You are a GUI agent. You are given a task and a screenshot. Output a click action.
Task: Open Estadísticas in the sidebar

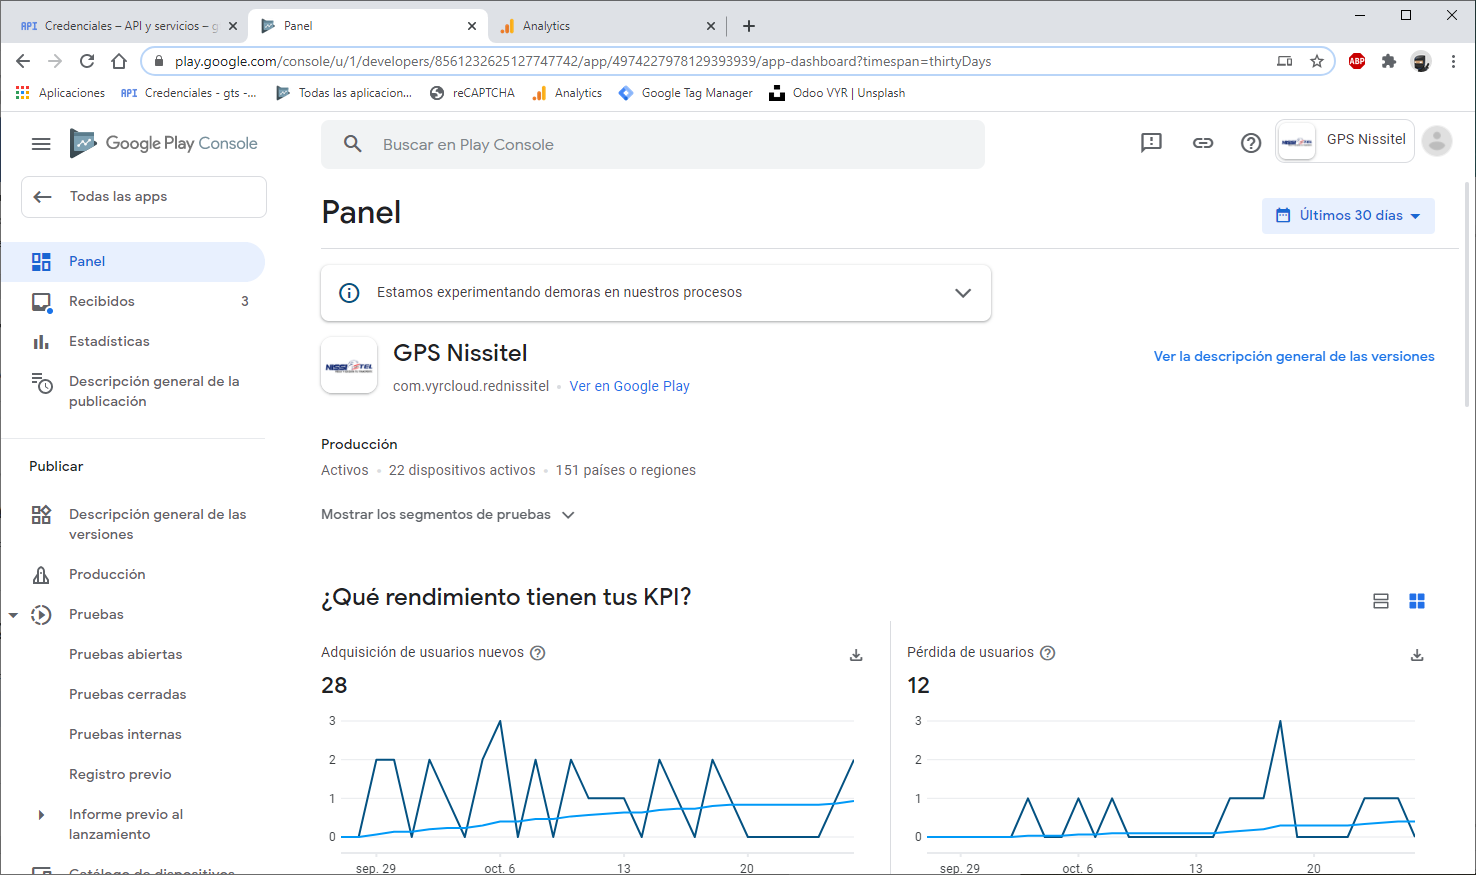click(109, 342)
